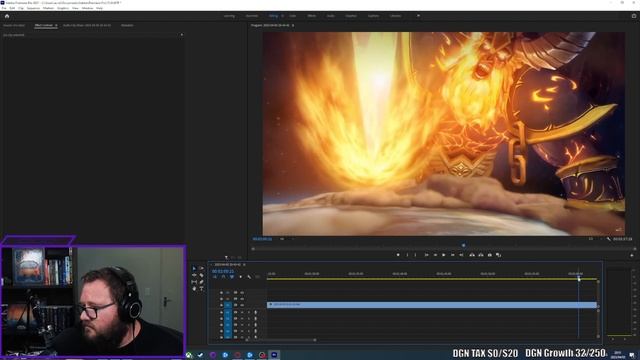Click the Home icon in Premiere
Viewport: 640px width, 360px height.
click(x=7, y=16)
